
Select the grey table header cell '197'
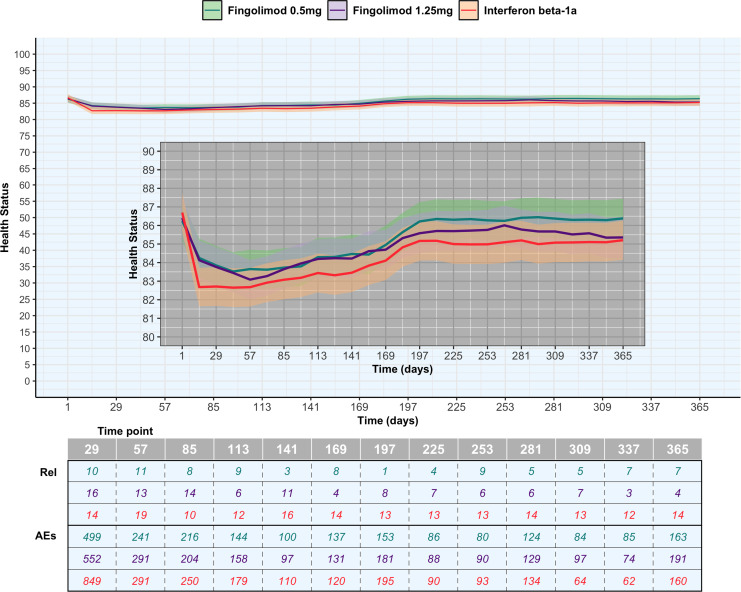click(385, 449)
